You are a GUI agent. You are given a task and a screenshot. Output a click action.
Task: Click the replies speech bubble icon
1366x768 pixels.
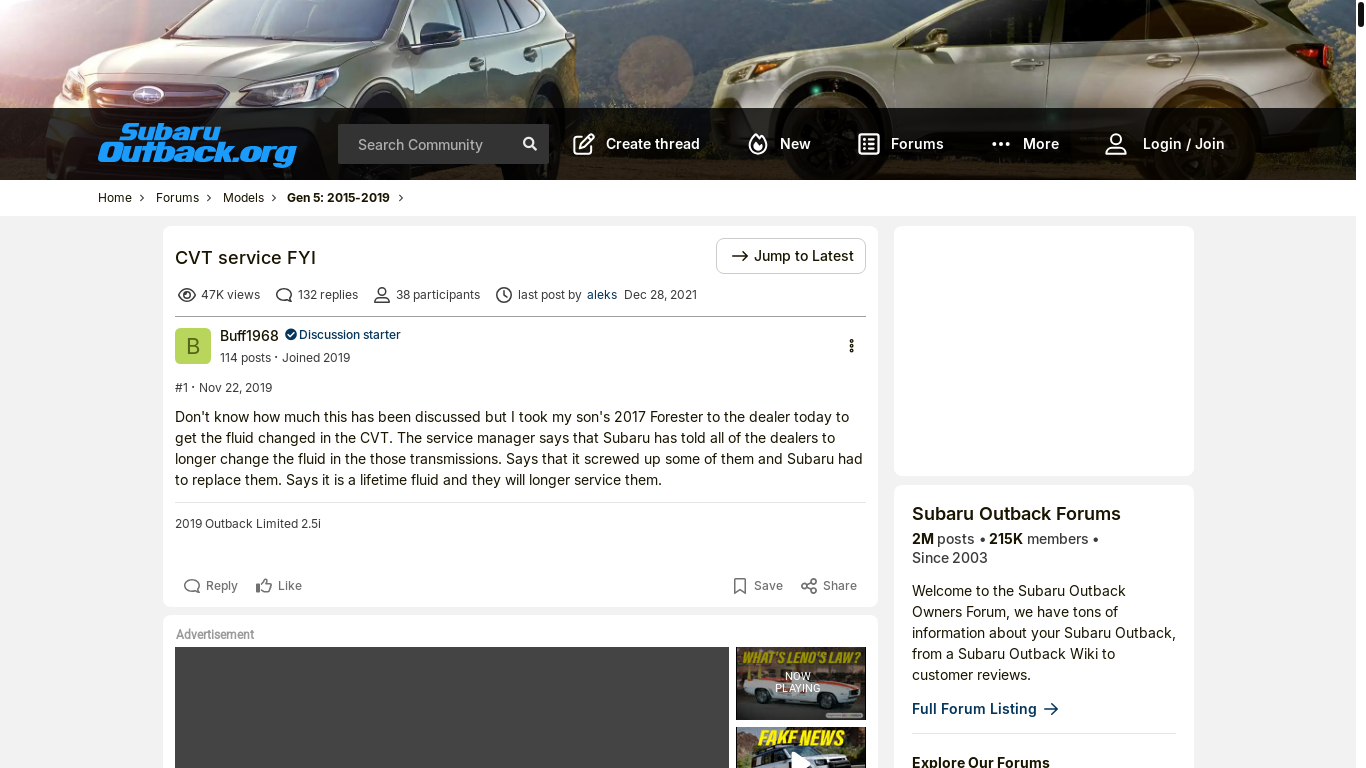tap(284, 295)
